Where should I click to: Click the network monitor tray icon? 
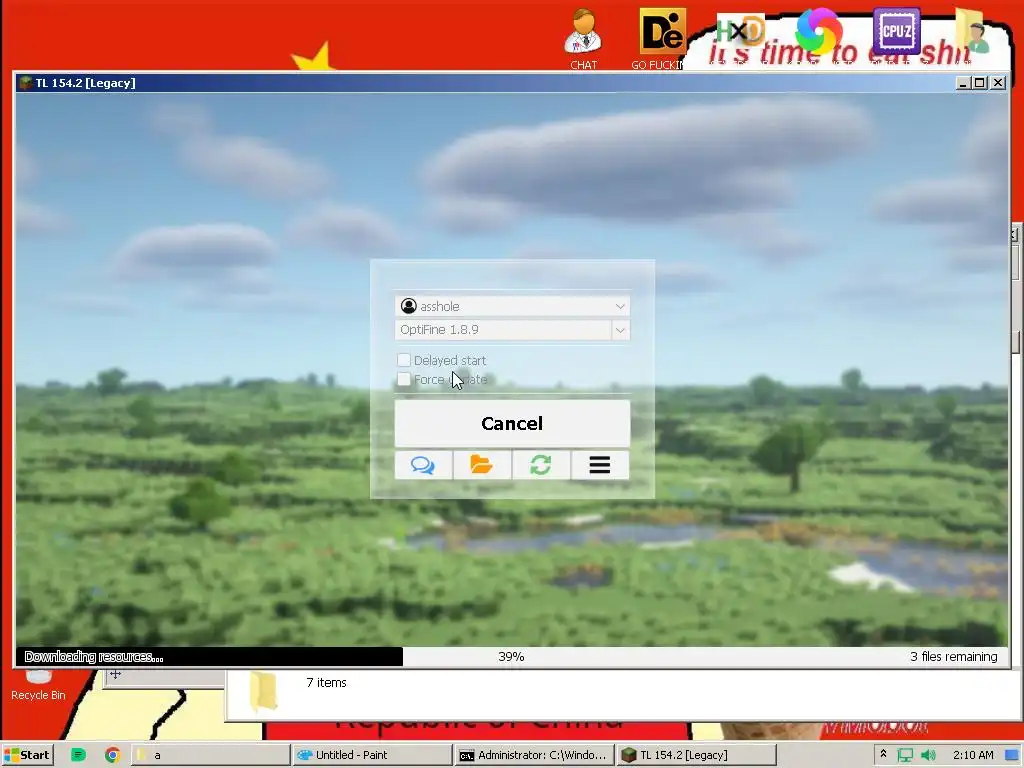tap(905, 755)
